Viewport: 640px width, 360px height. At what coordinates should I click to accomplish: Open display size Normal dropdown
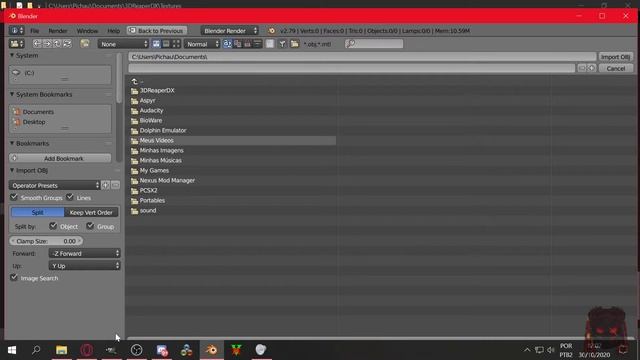pos(202,44)
